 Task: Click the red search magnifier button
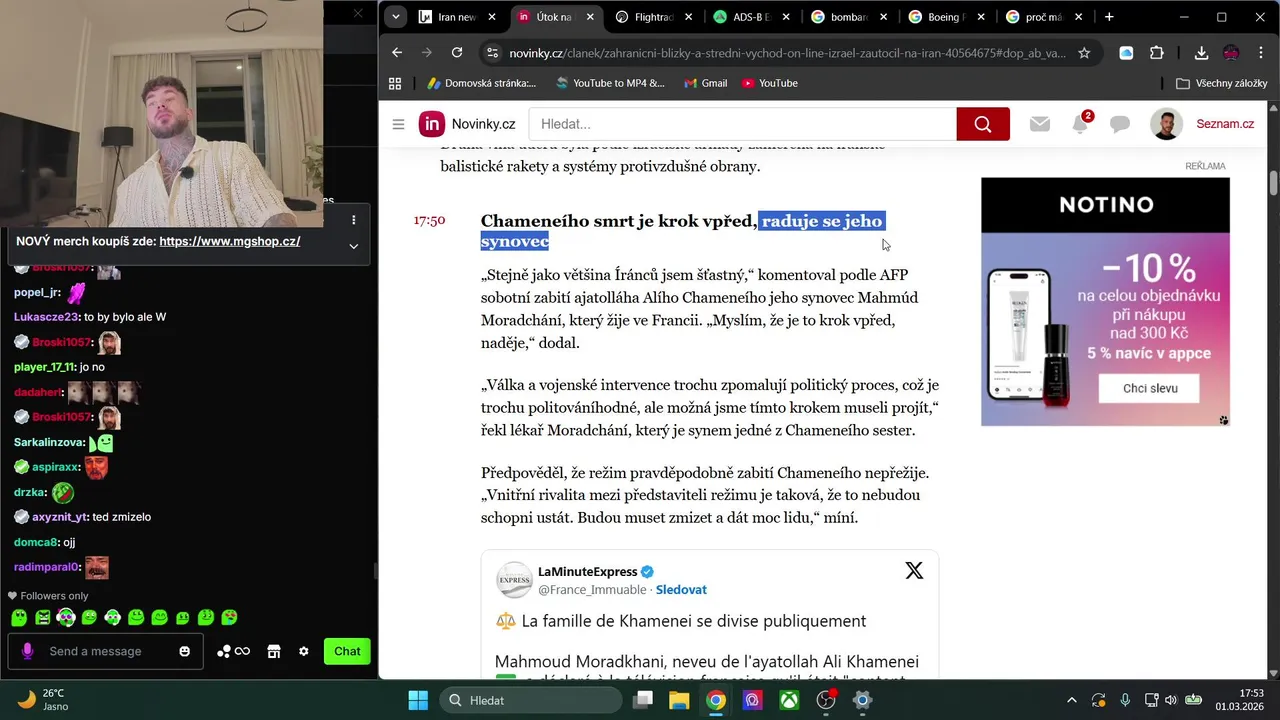tap(983, 124)
